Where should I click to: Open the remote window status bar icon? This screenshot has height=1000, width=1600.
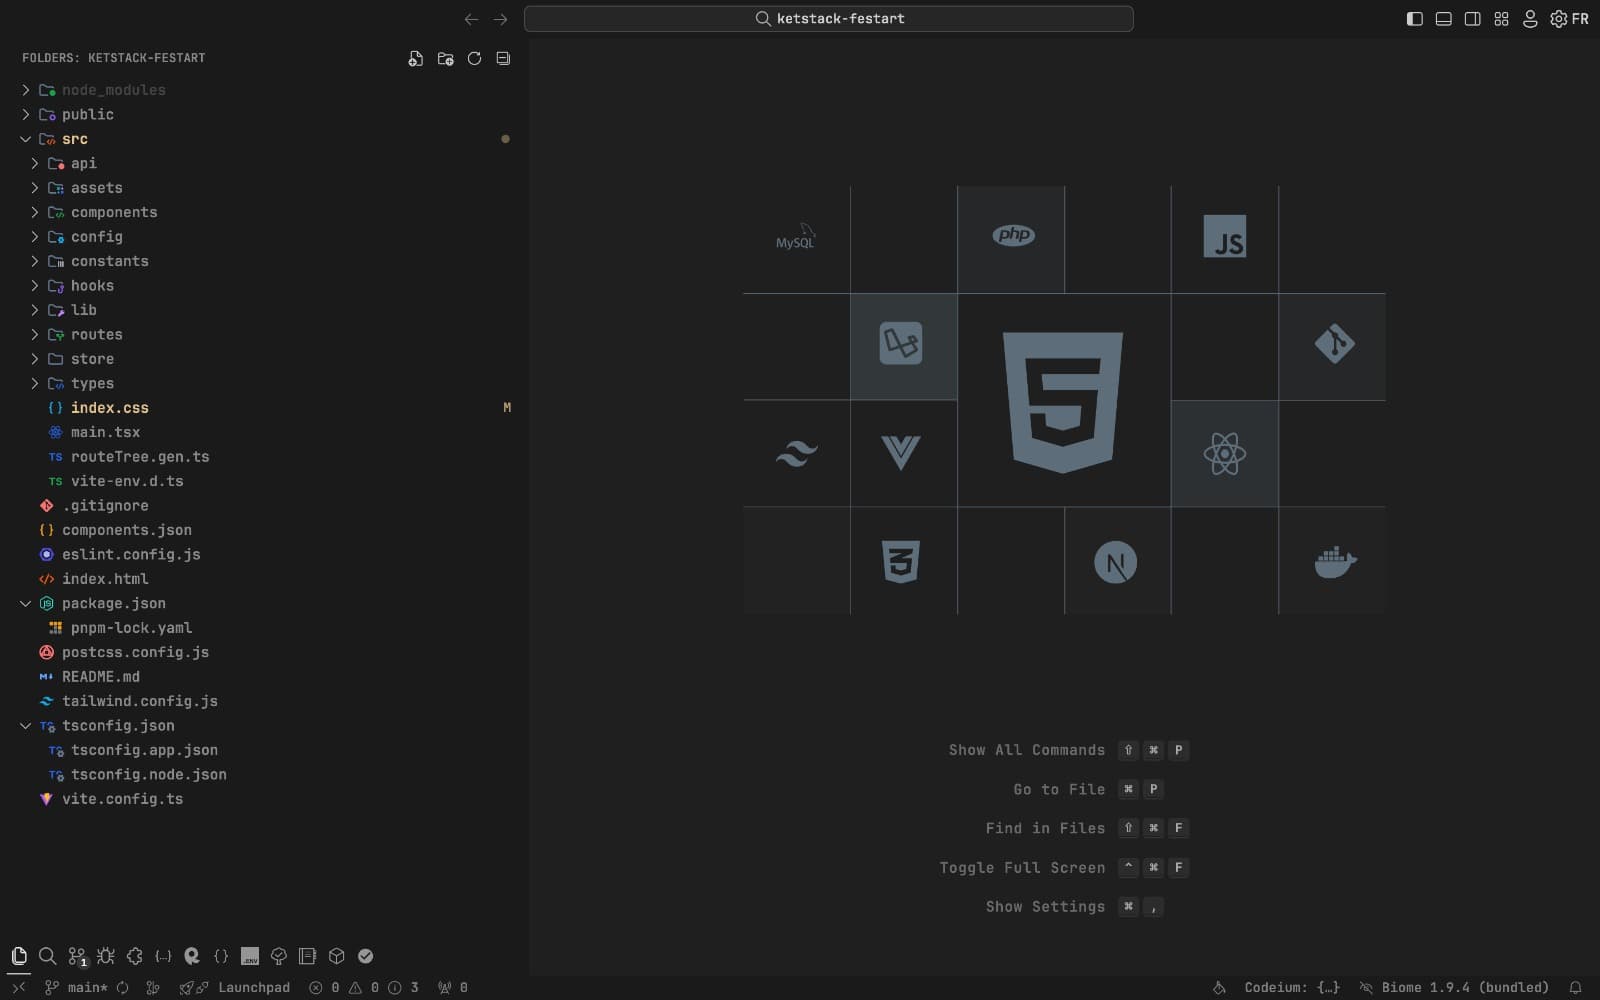[18, 987]
